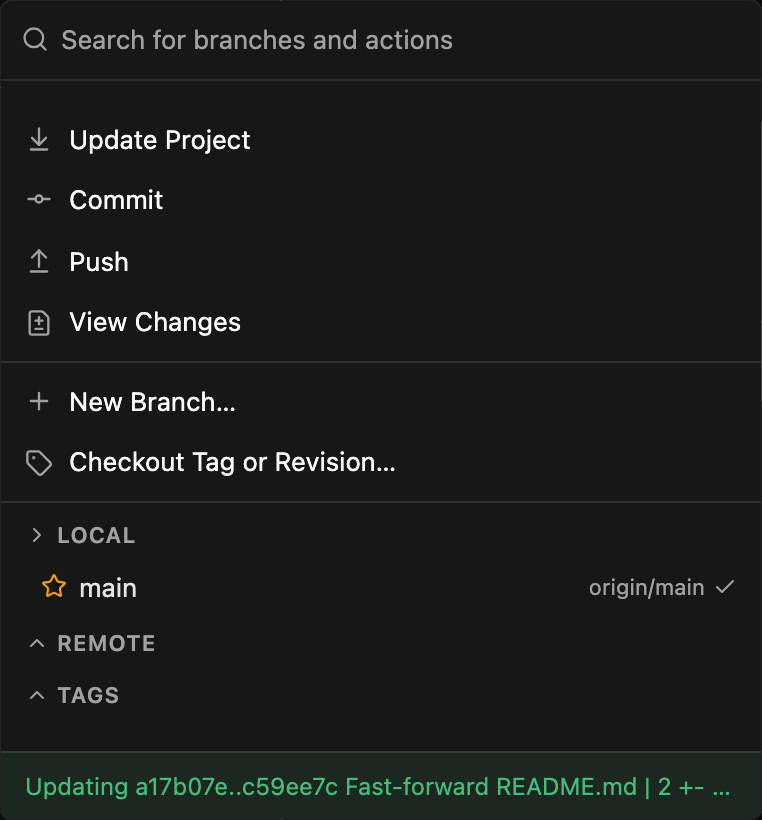Toggle the TAGS section chevron

point(37,695)
